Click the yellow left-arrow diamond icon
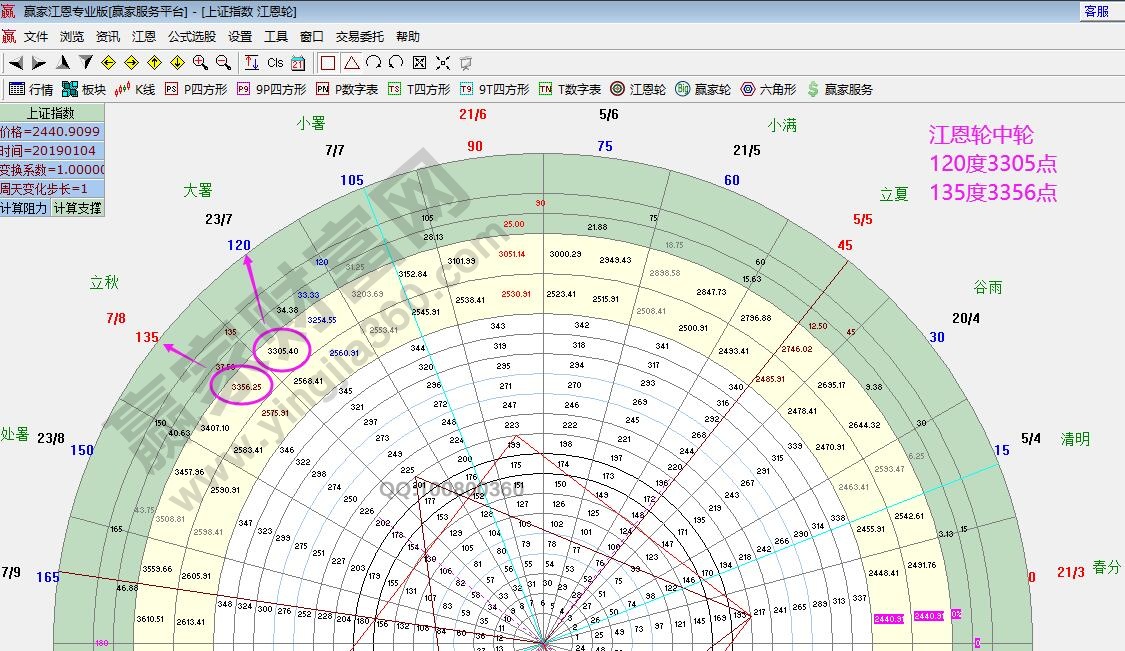This screenshot has height=651, width=1125. pyautogui.click(x=109, y=62)
